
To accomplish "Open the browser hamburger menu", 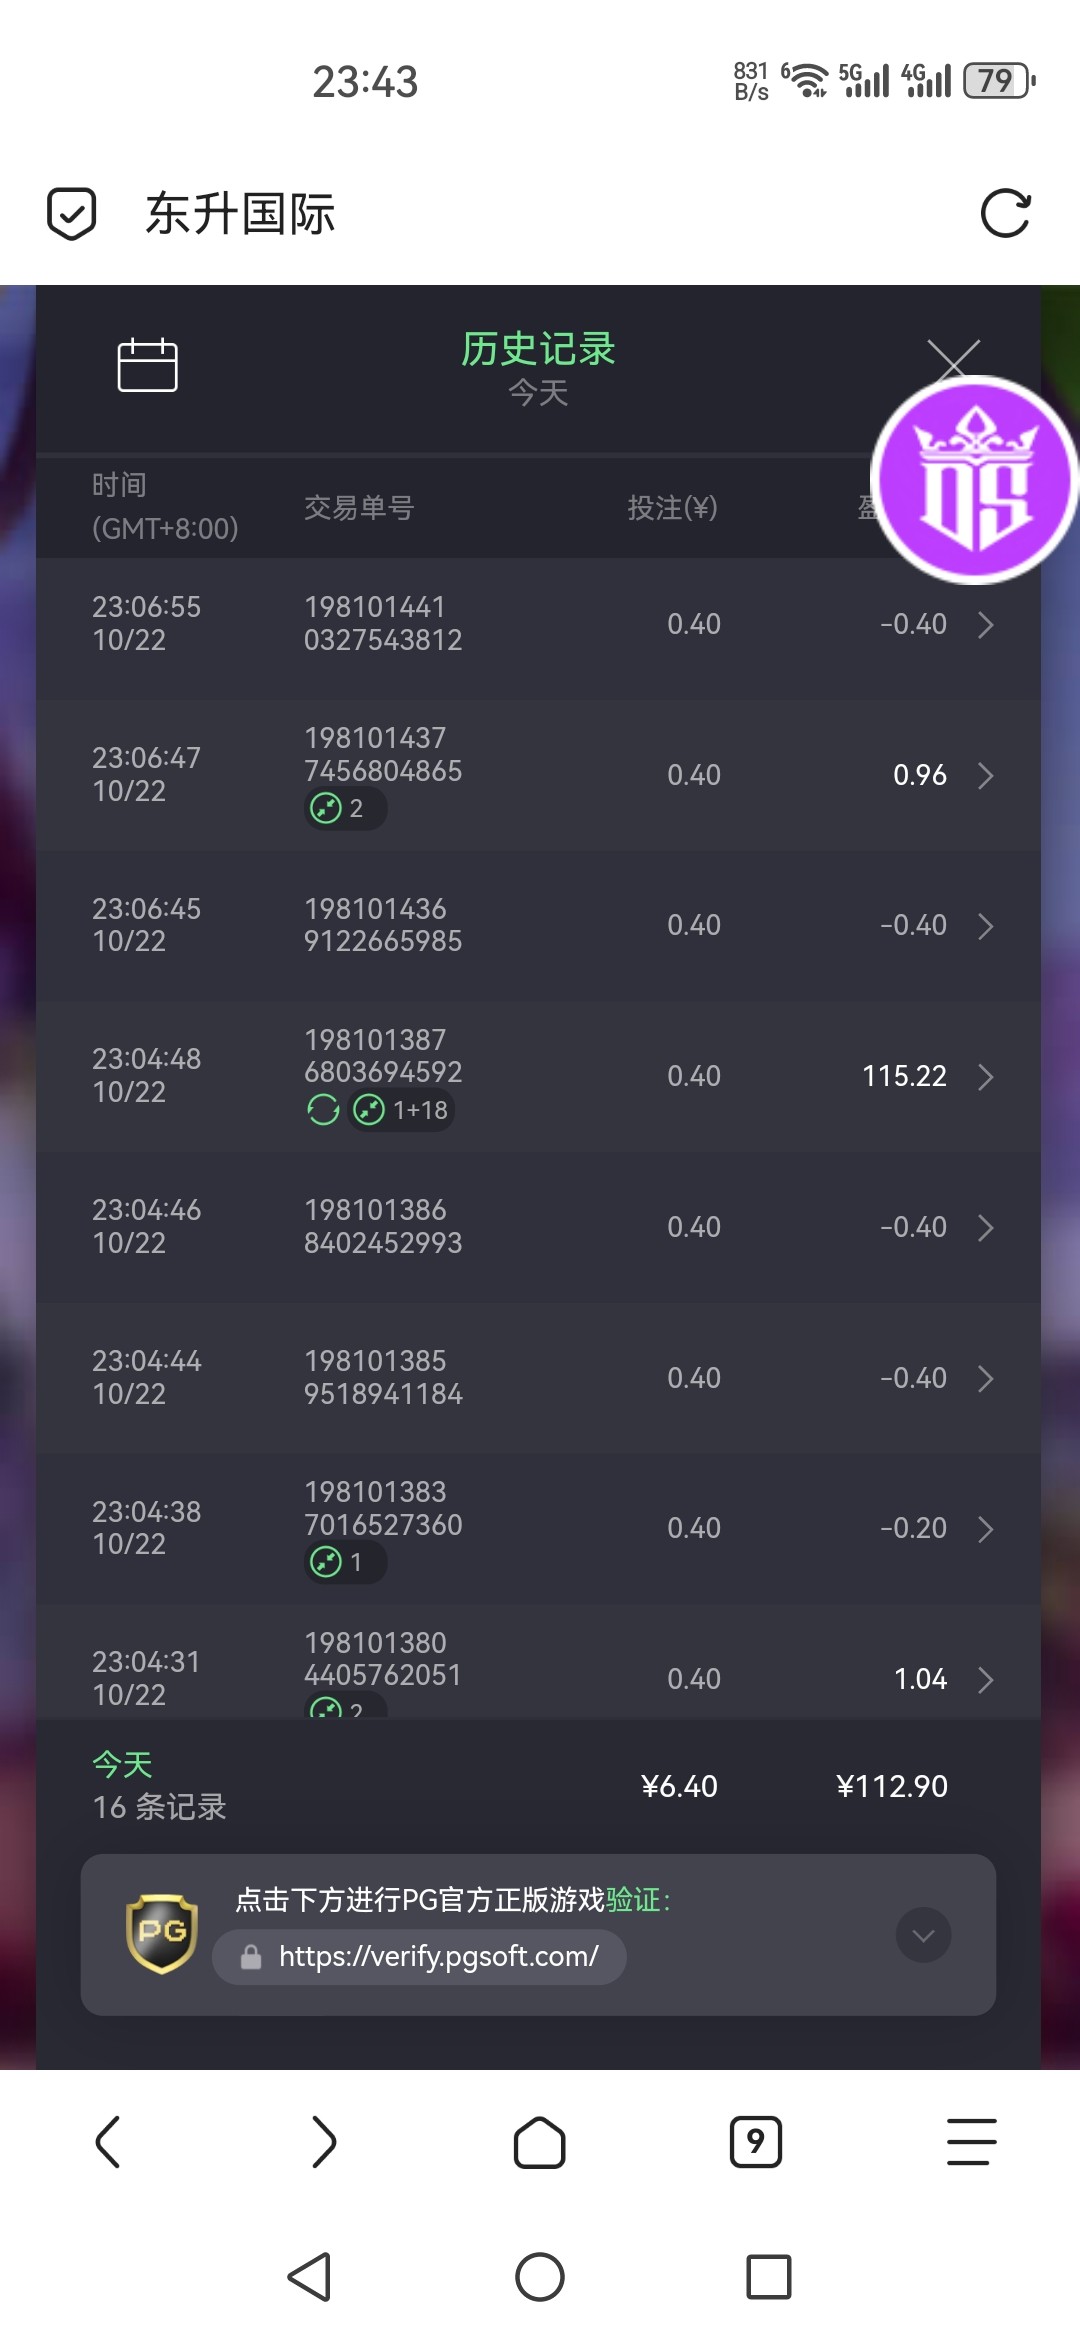I will pos(971,2141).
